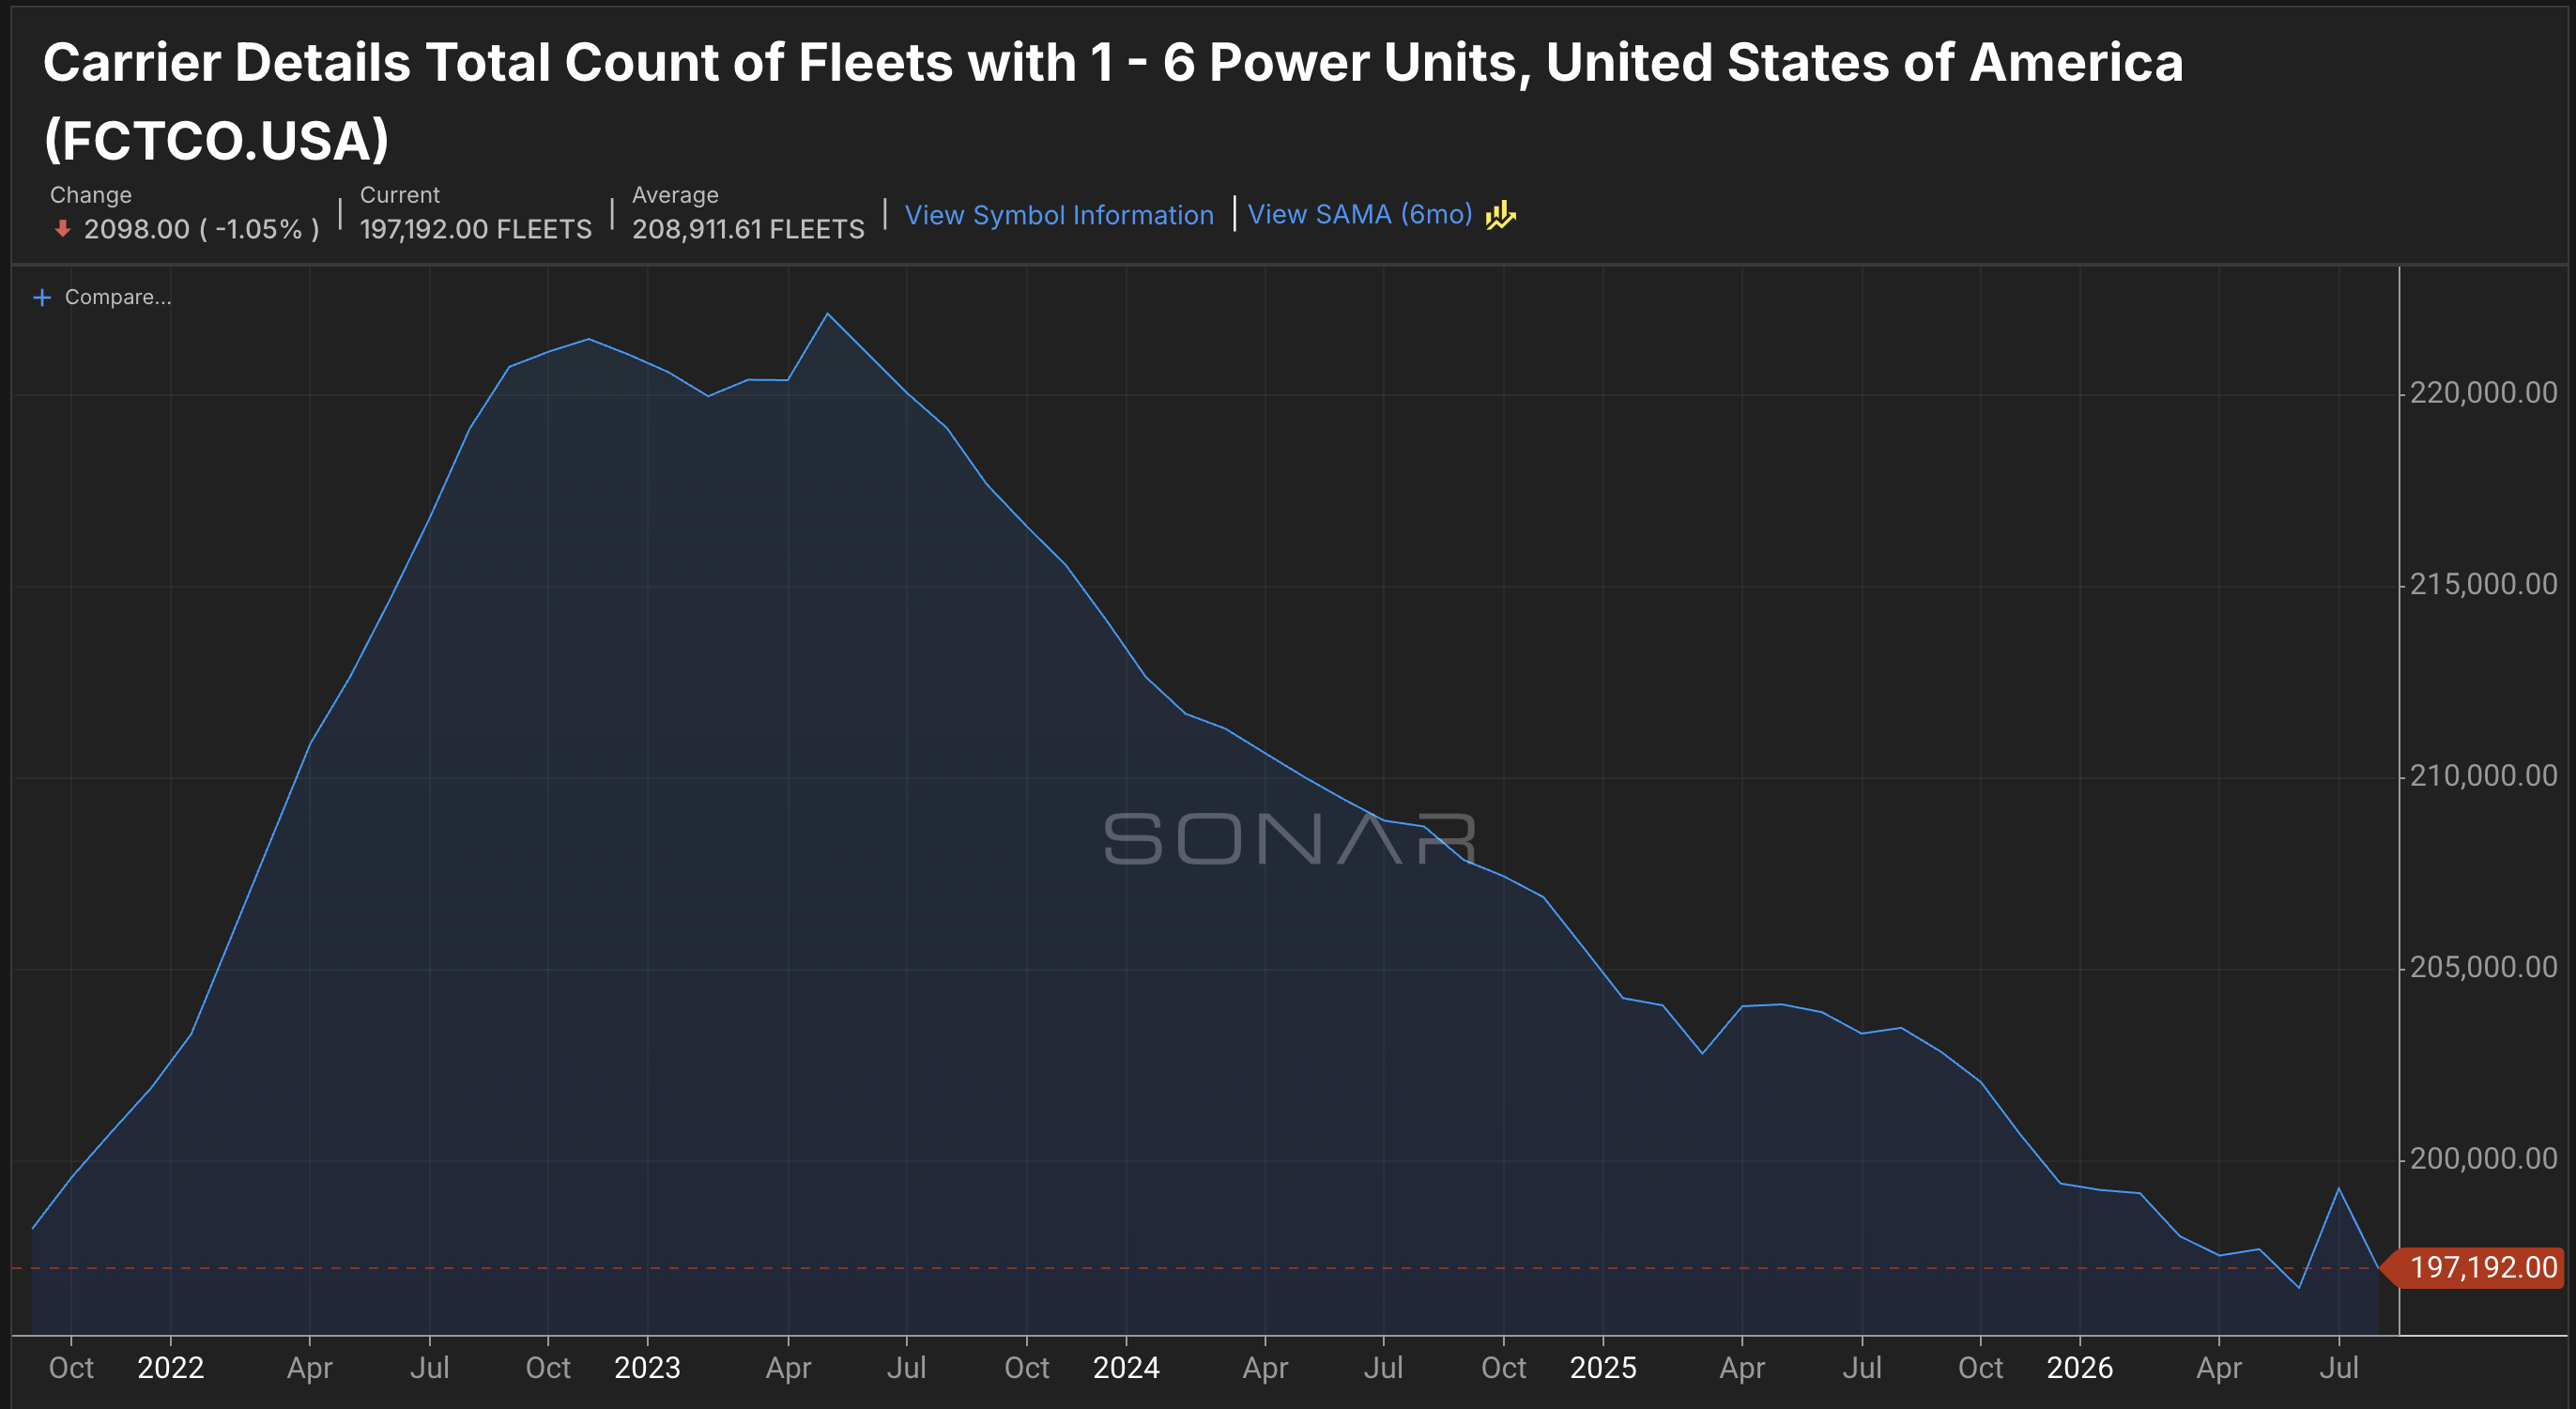Viewport: 2576px width, 1409px height.
Task: Click the 205,000.00 price axis label
Action: [x=2483, y=967]
